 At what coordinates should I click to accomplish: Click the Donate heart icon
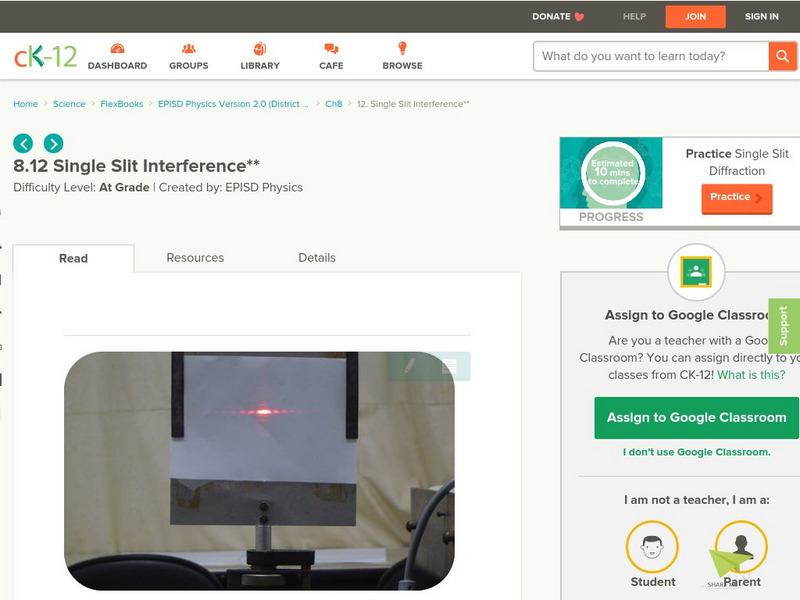(579, 17)
